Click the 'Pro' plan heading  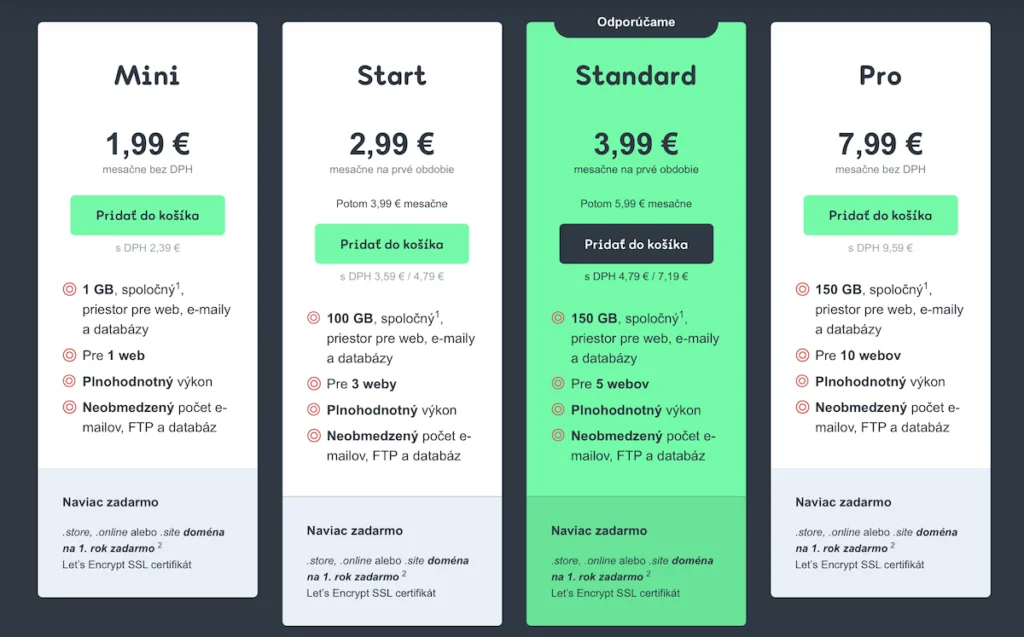pyautogui.click(x=880, y=76)
